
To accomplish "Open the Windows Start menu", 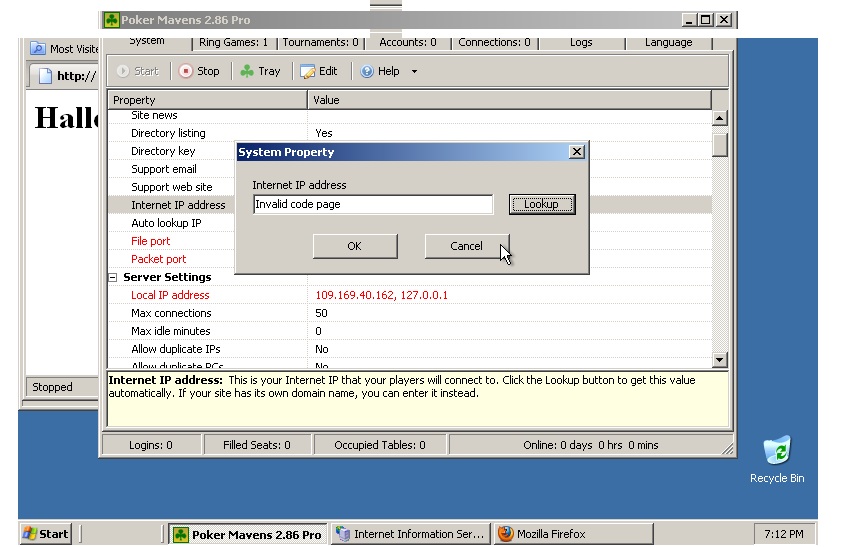I will tap(46, 534).
